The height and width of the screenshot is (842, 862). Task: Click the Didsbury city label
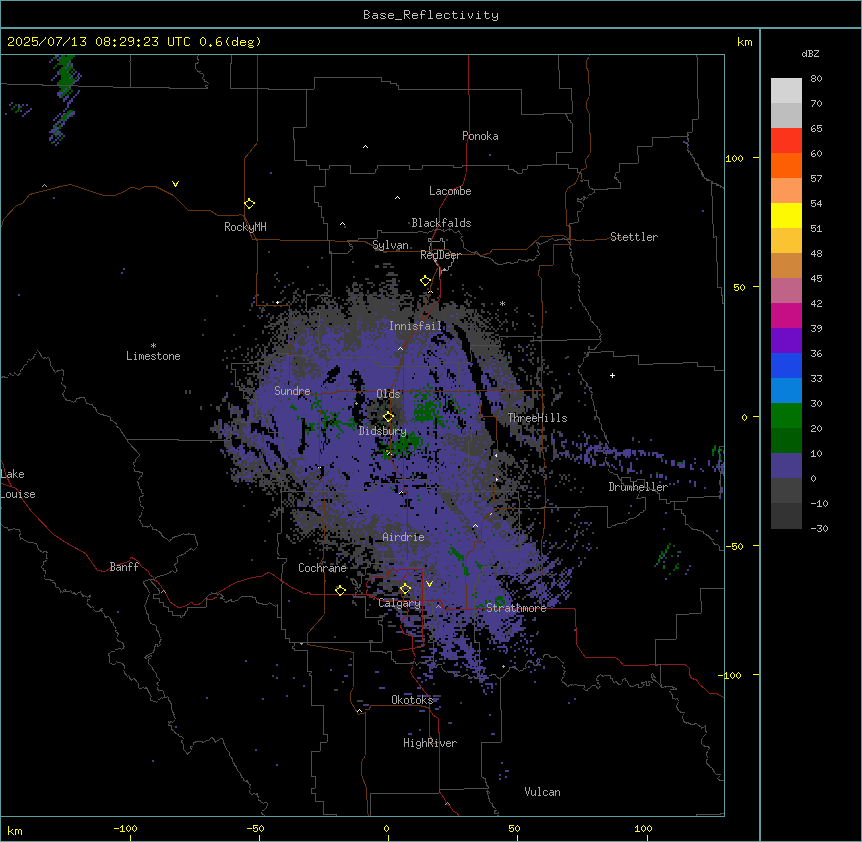382,431
